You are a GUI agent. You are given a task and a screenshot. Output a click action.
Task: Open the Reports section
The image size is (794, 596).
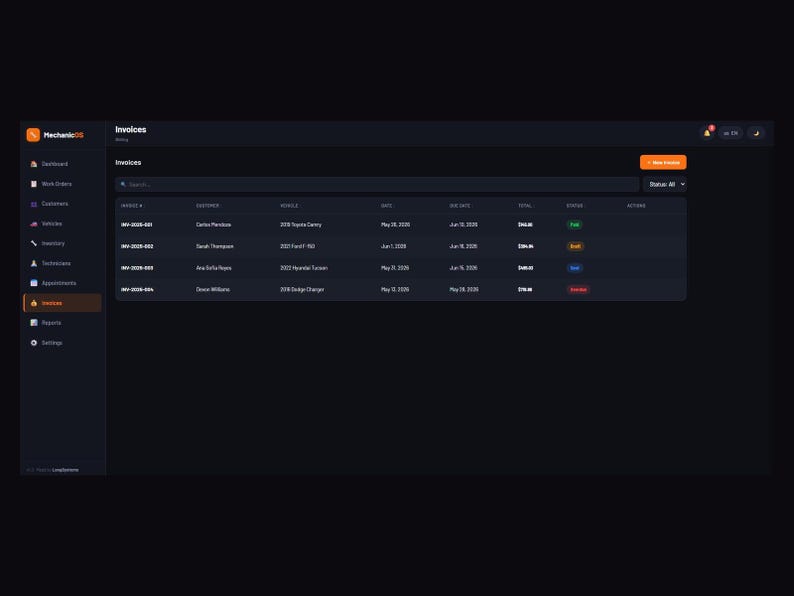point(62,323)
